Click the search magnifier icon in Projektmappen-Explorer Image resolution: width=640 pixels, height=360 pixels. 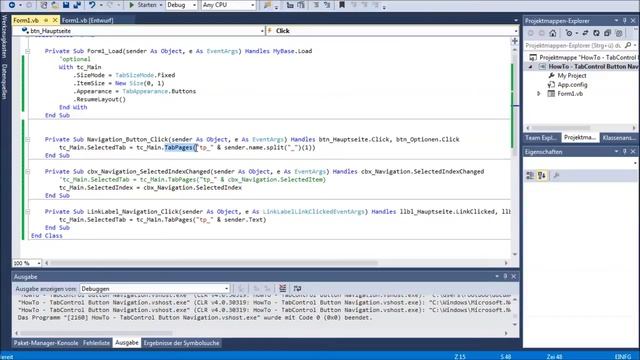click(x=628, y=45)
